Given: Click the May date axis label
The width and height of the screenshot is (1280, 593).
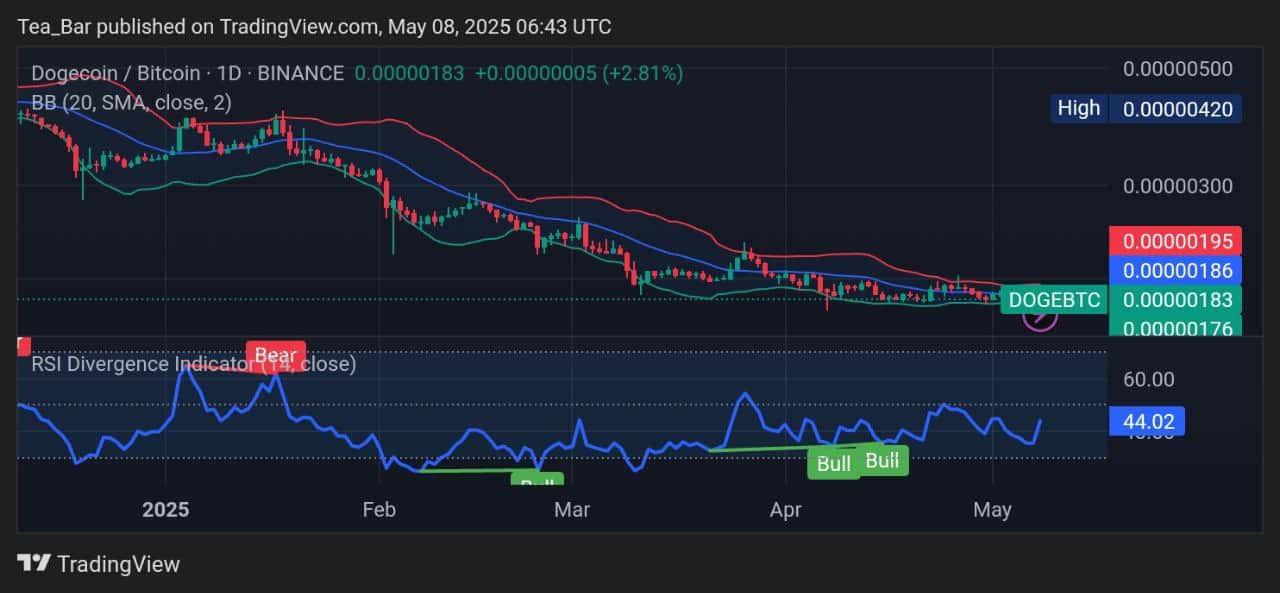Looking at the screenshot, I should [x=992, y=509].
